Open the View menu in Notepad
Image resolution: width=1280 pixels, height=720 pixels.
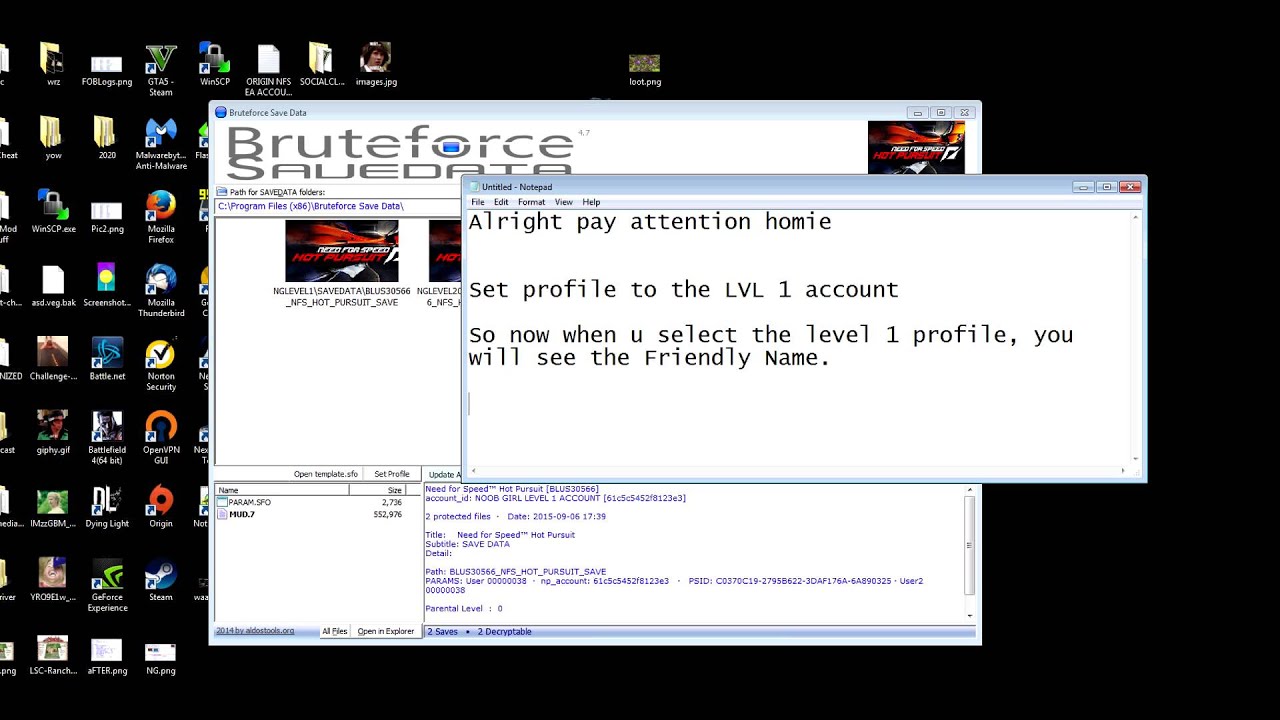pos(564,202)
